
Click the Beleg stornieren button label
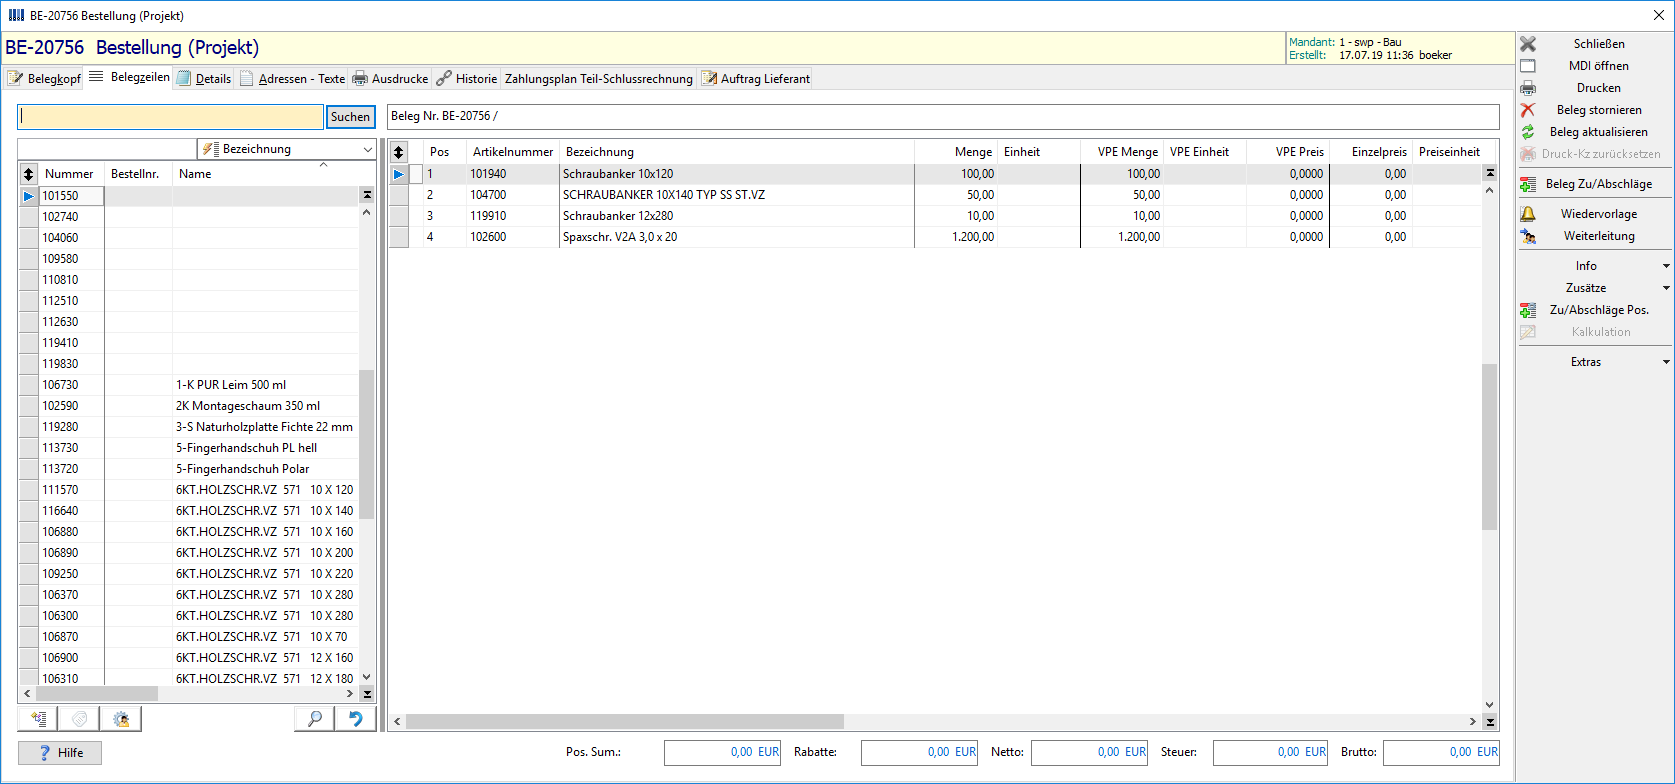(x=1599, y=110)
